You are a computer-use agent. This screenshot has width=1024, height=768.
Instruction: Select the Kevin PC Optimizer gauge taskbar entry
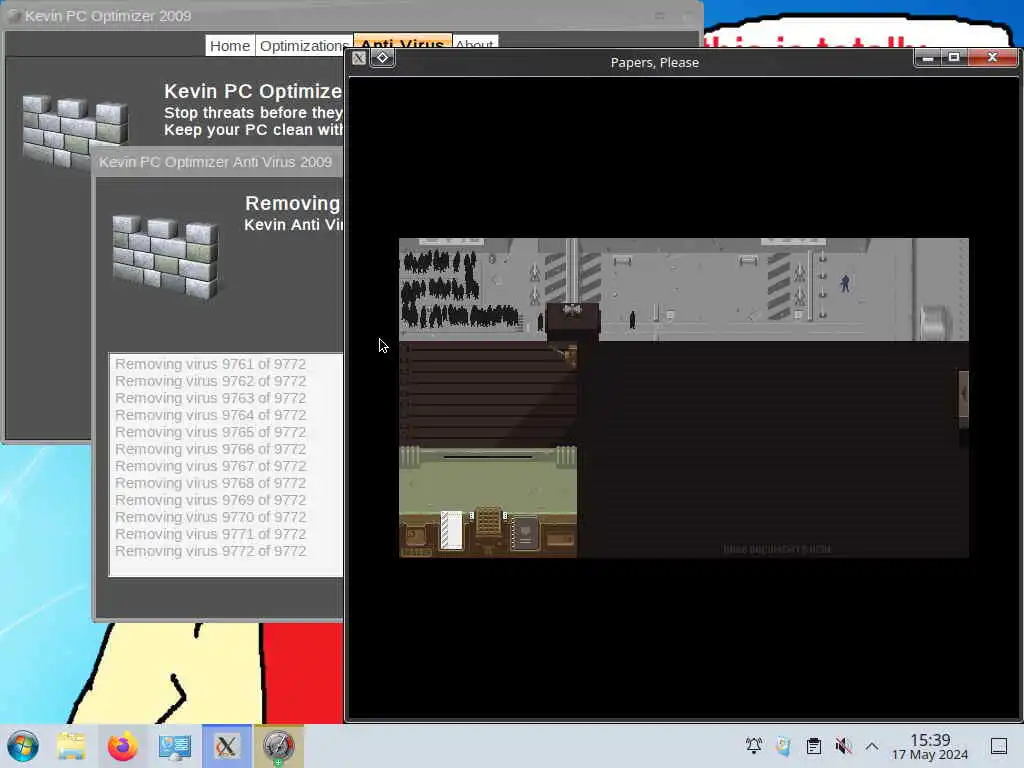click(x=278, y=746)
